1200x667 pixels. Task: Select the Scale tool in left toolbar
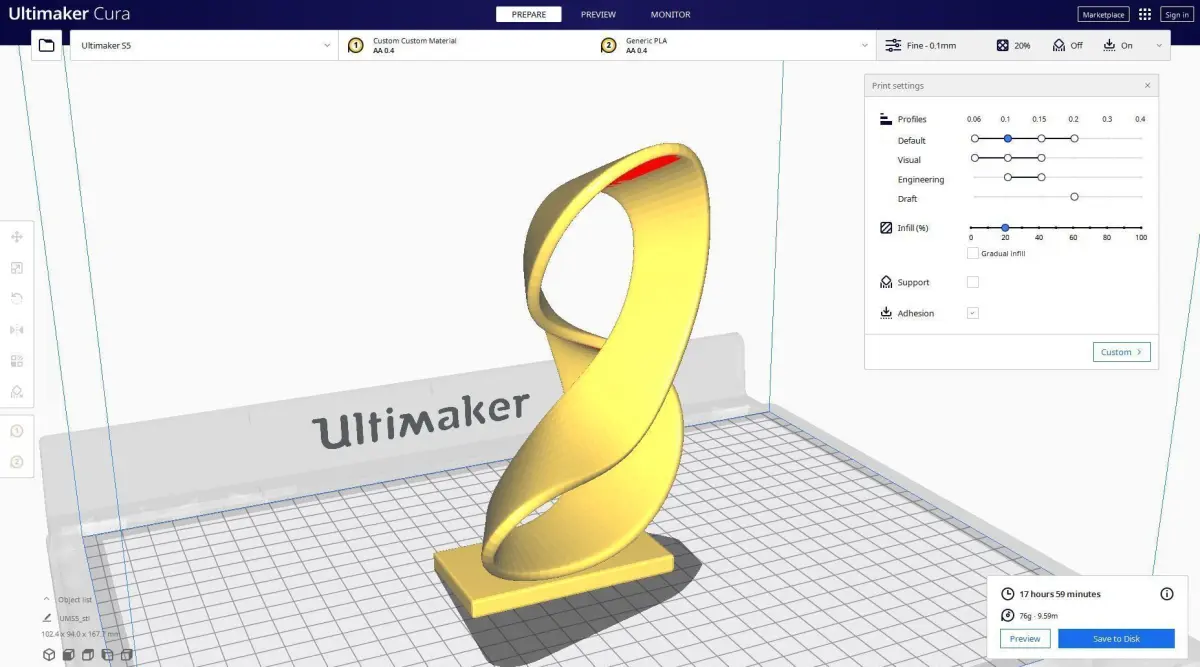(17, 268)
